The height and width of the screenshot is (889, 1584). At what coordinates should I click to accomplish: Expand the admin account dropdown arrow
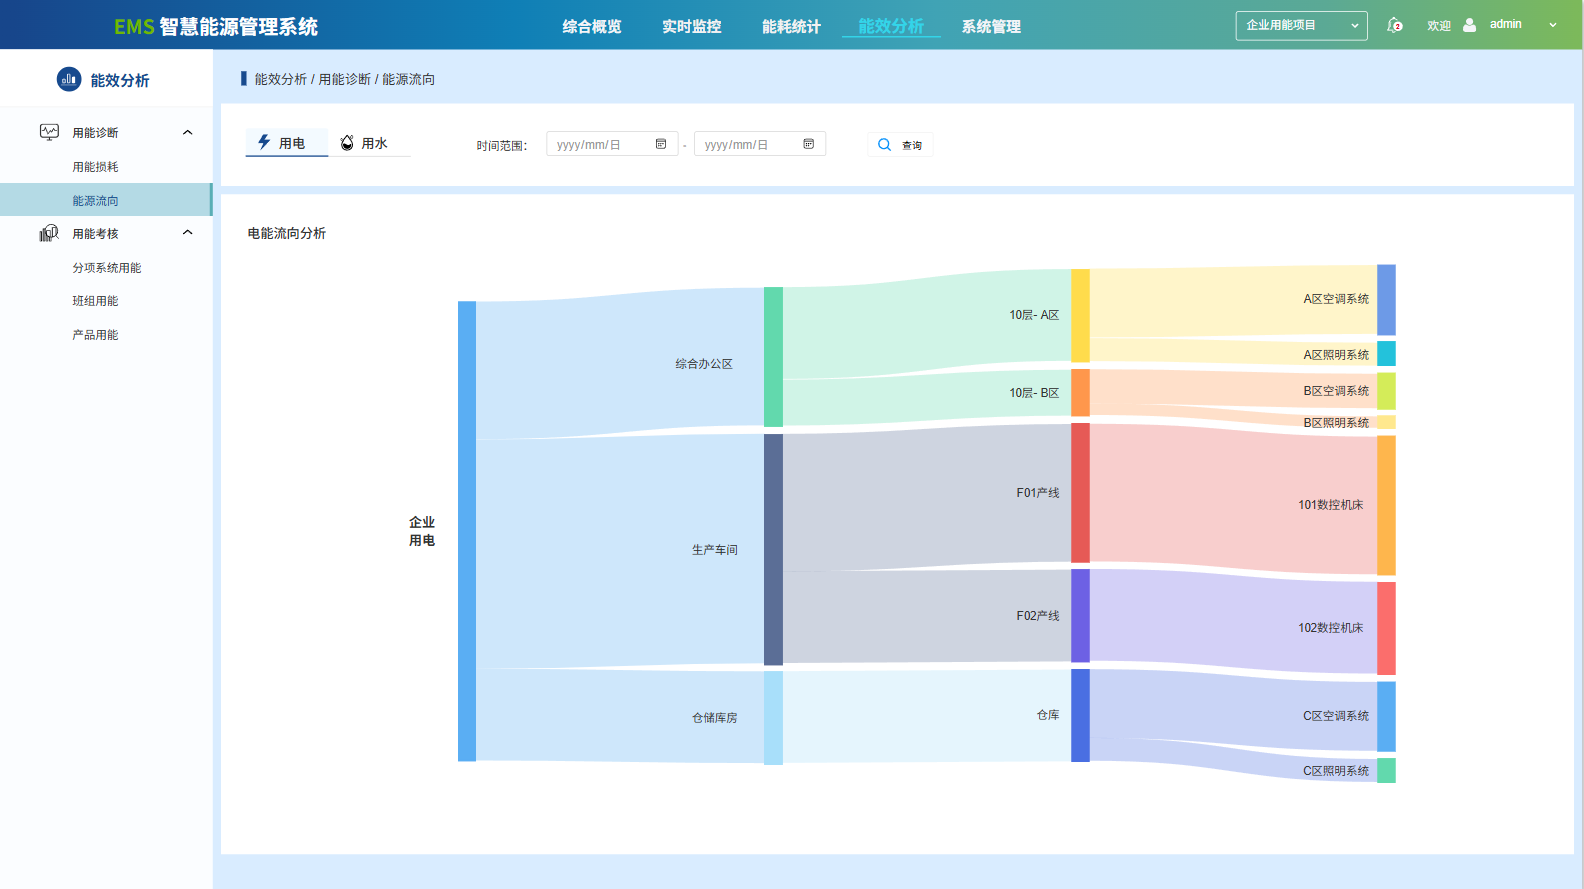1553,25
